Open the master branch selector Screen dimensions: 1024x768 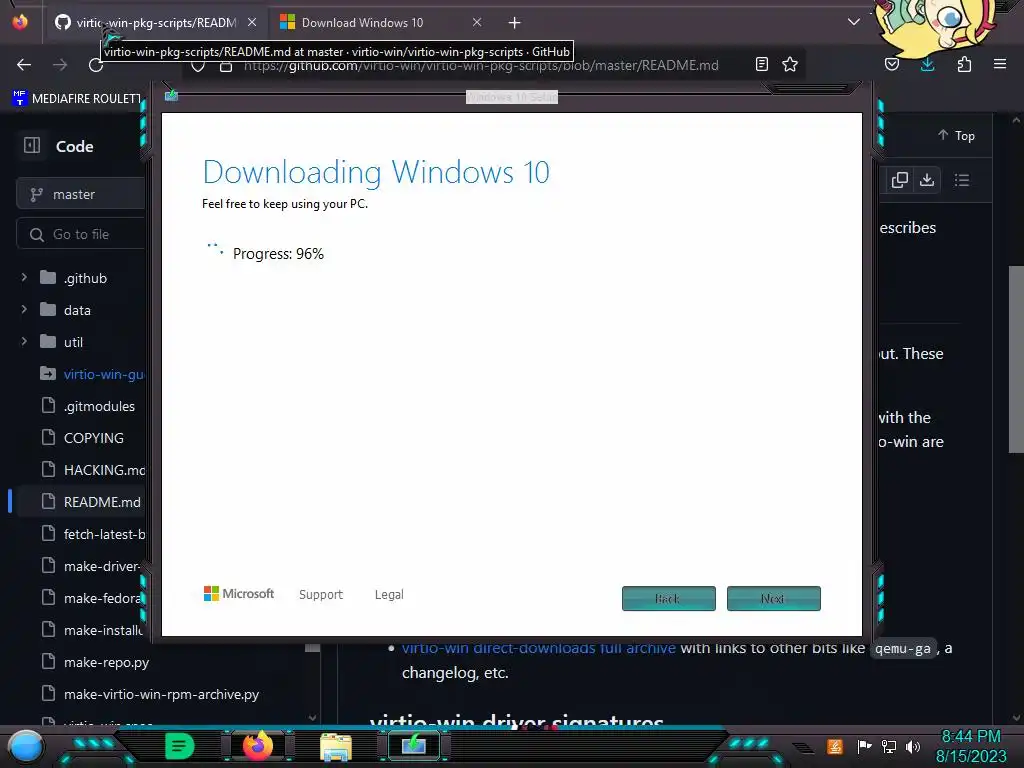[x=81, y=194]
